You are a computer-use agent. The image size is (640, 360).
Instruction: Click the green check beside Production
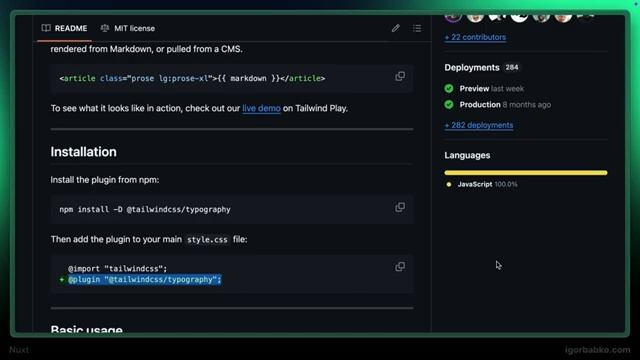449,104
